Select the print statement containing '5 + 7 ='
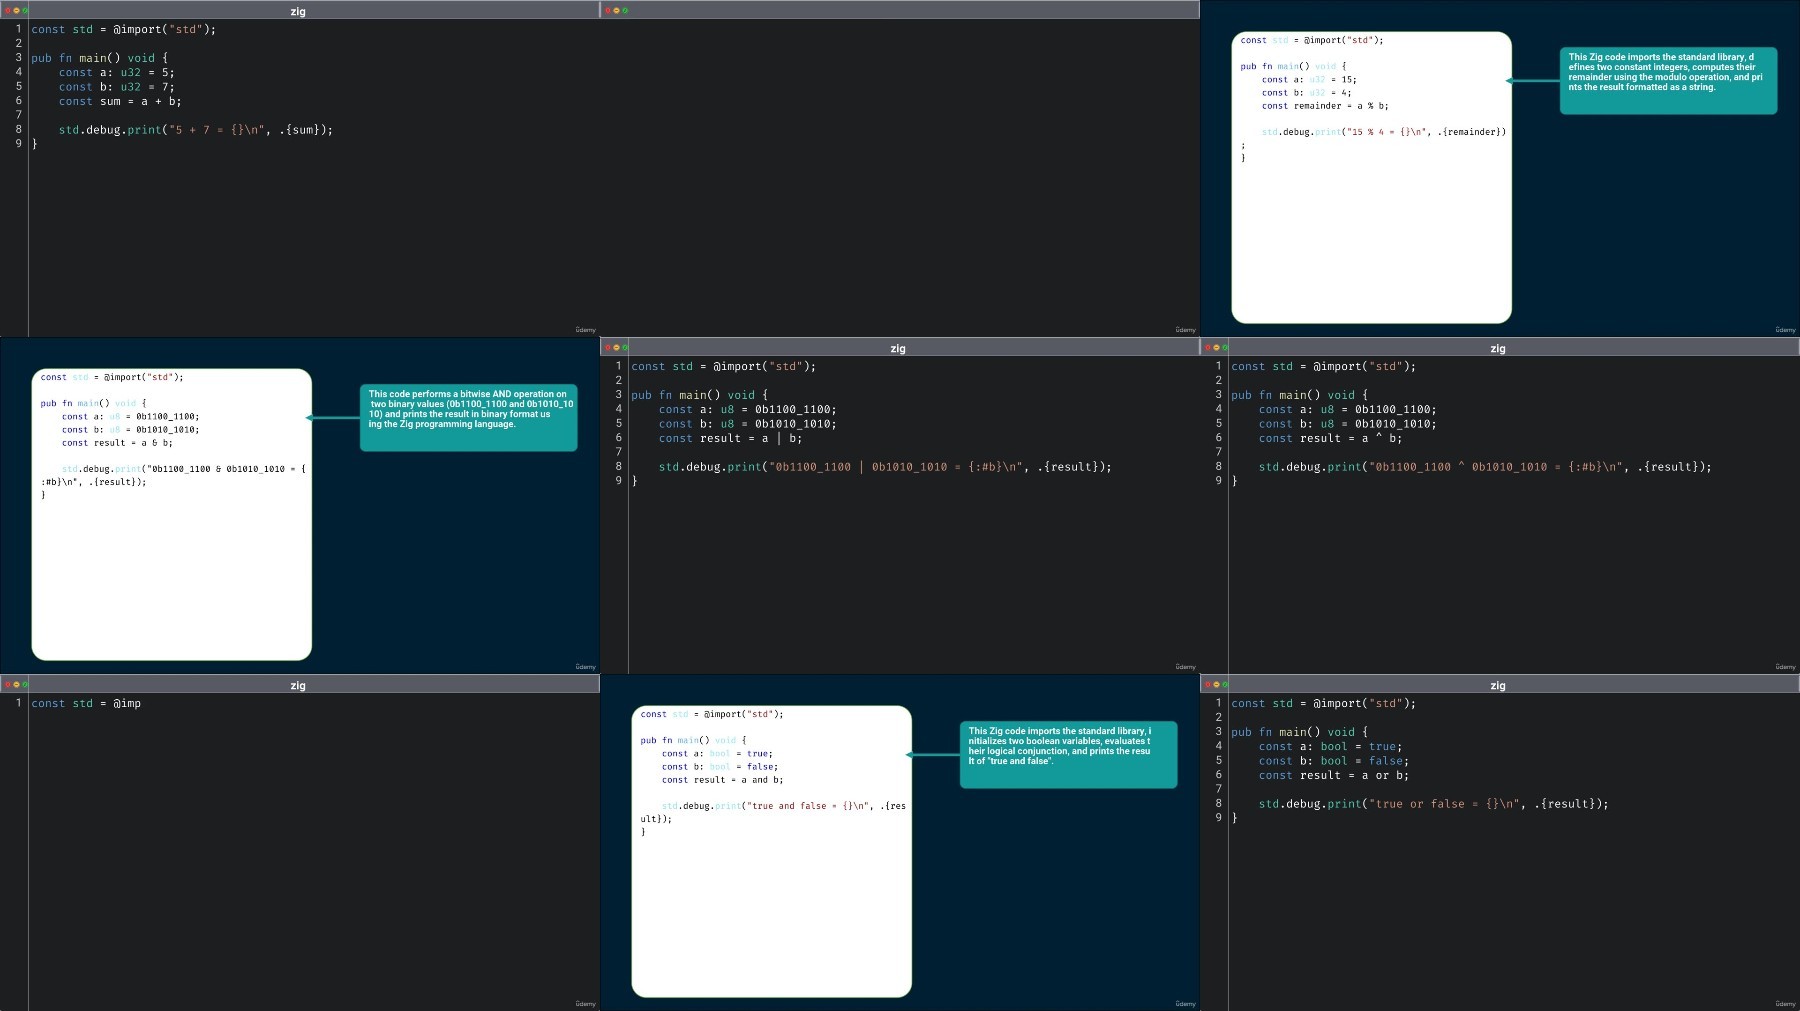This screenshot has height=1011, width=1800. click(x=196, y=130)
